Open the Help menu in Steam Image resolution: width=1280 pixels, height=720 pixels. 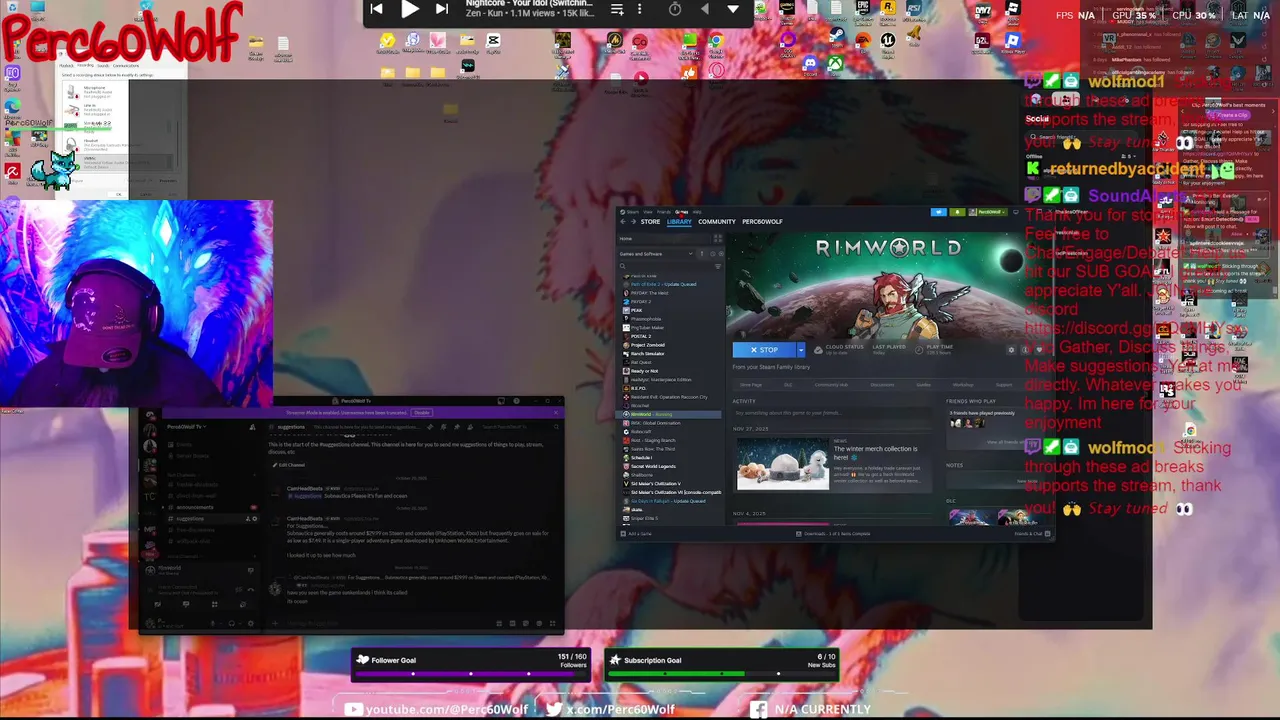(x=697, y=212)
